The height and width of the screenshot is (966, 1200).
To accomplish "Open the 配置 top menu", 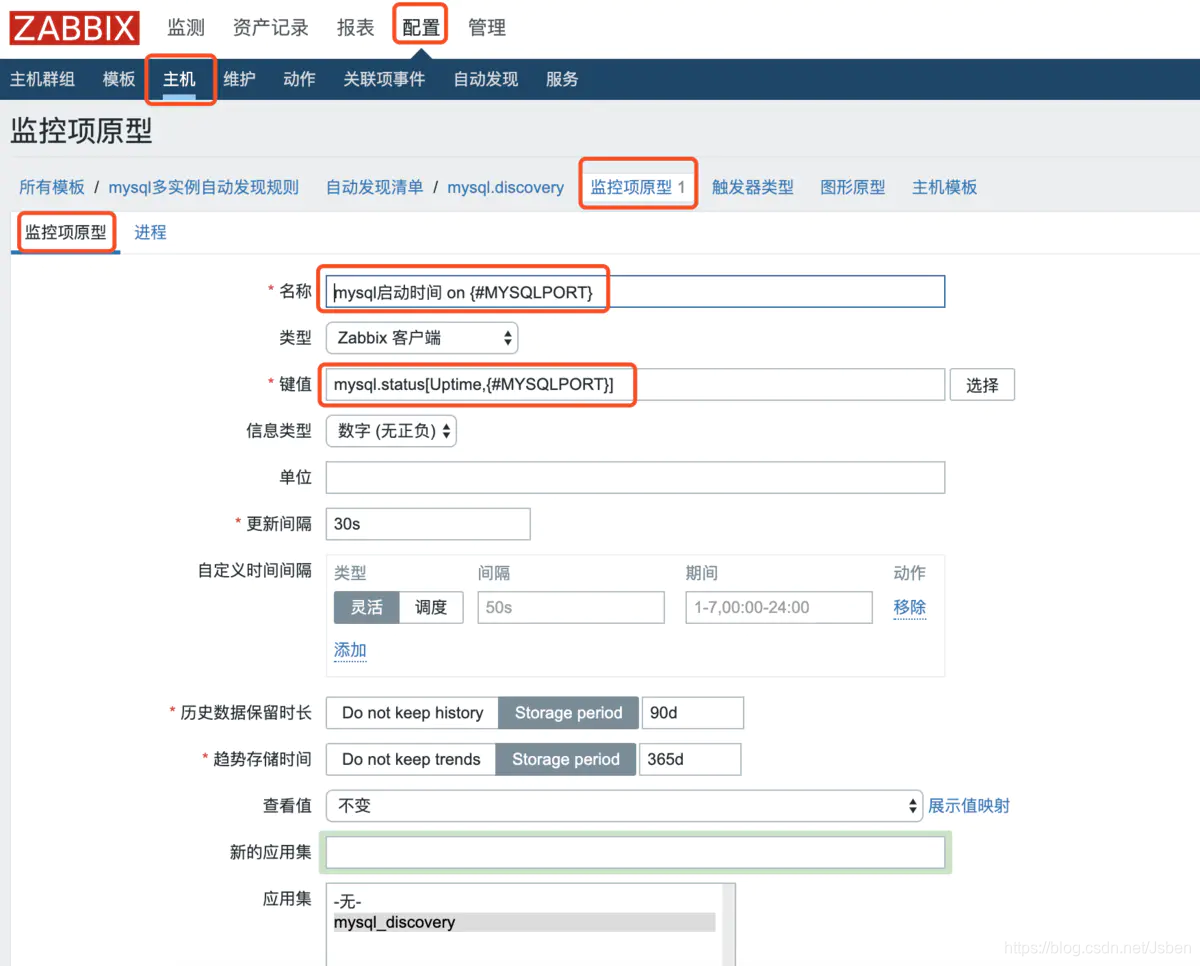I will [421, 28].
